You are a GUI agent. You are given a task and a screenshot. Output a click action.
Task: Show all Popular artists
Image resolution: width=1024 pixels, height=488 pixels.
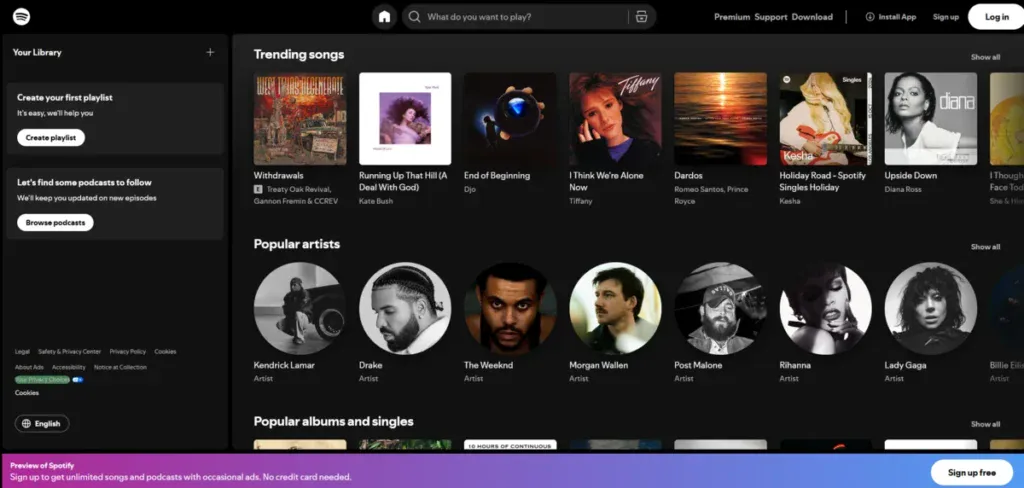pyautogui.click(x=985, y=247)
